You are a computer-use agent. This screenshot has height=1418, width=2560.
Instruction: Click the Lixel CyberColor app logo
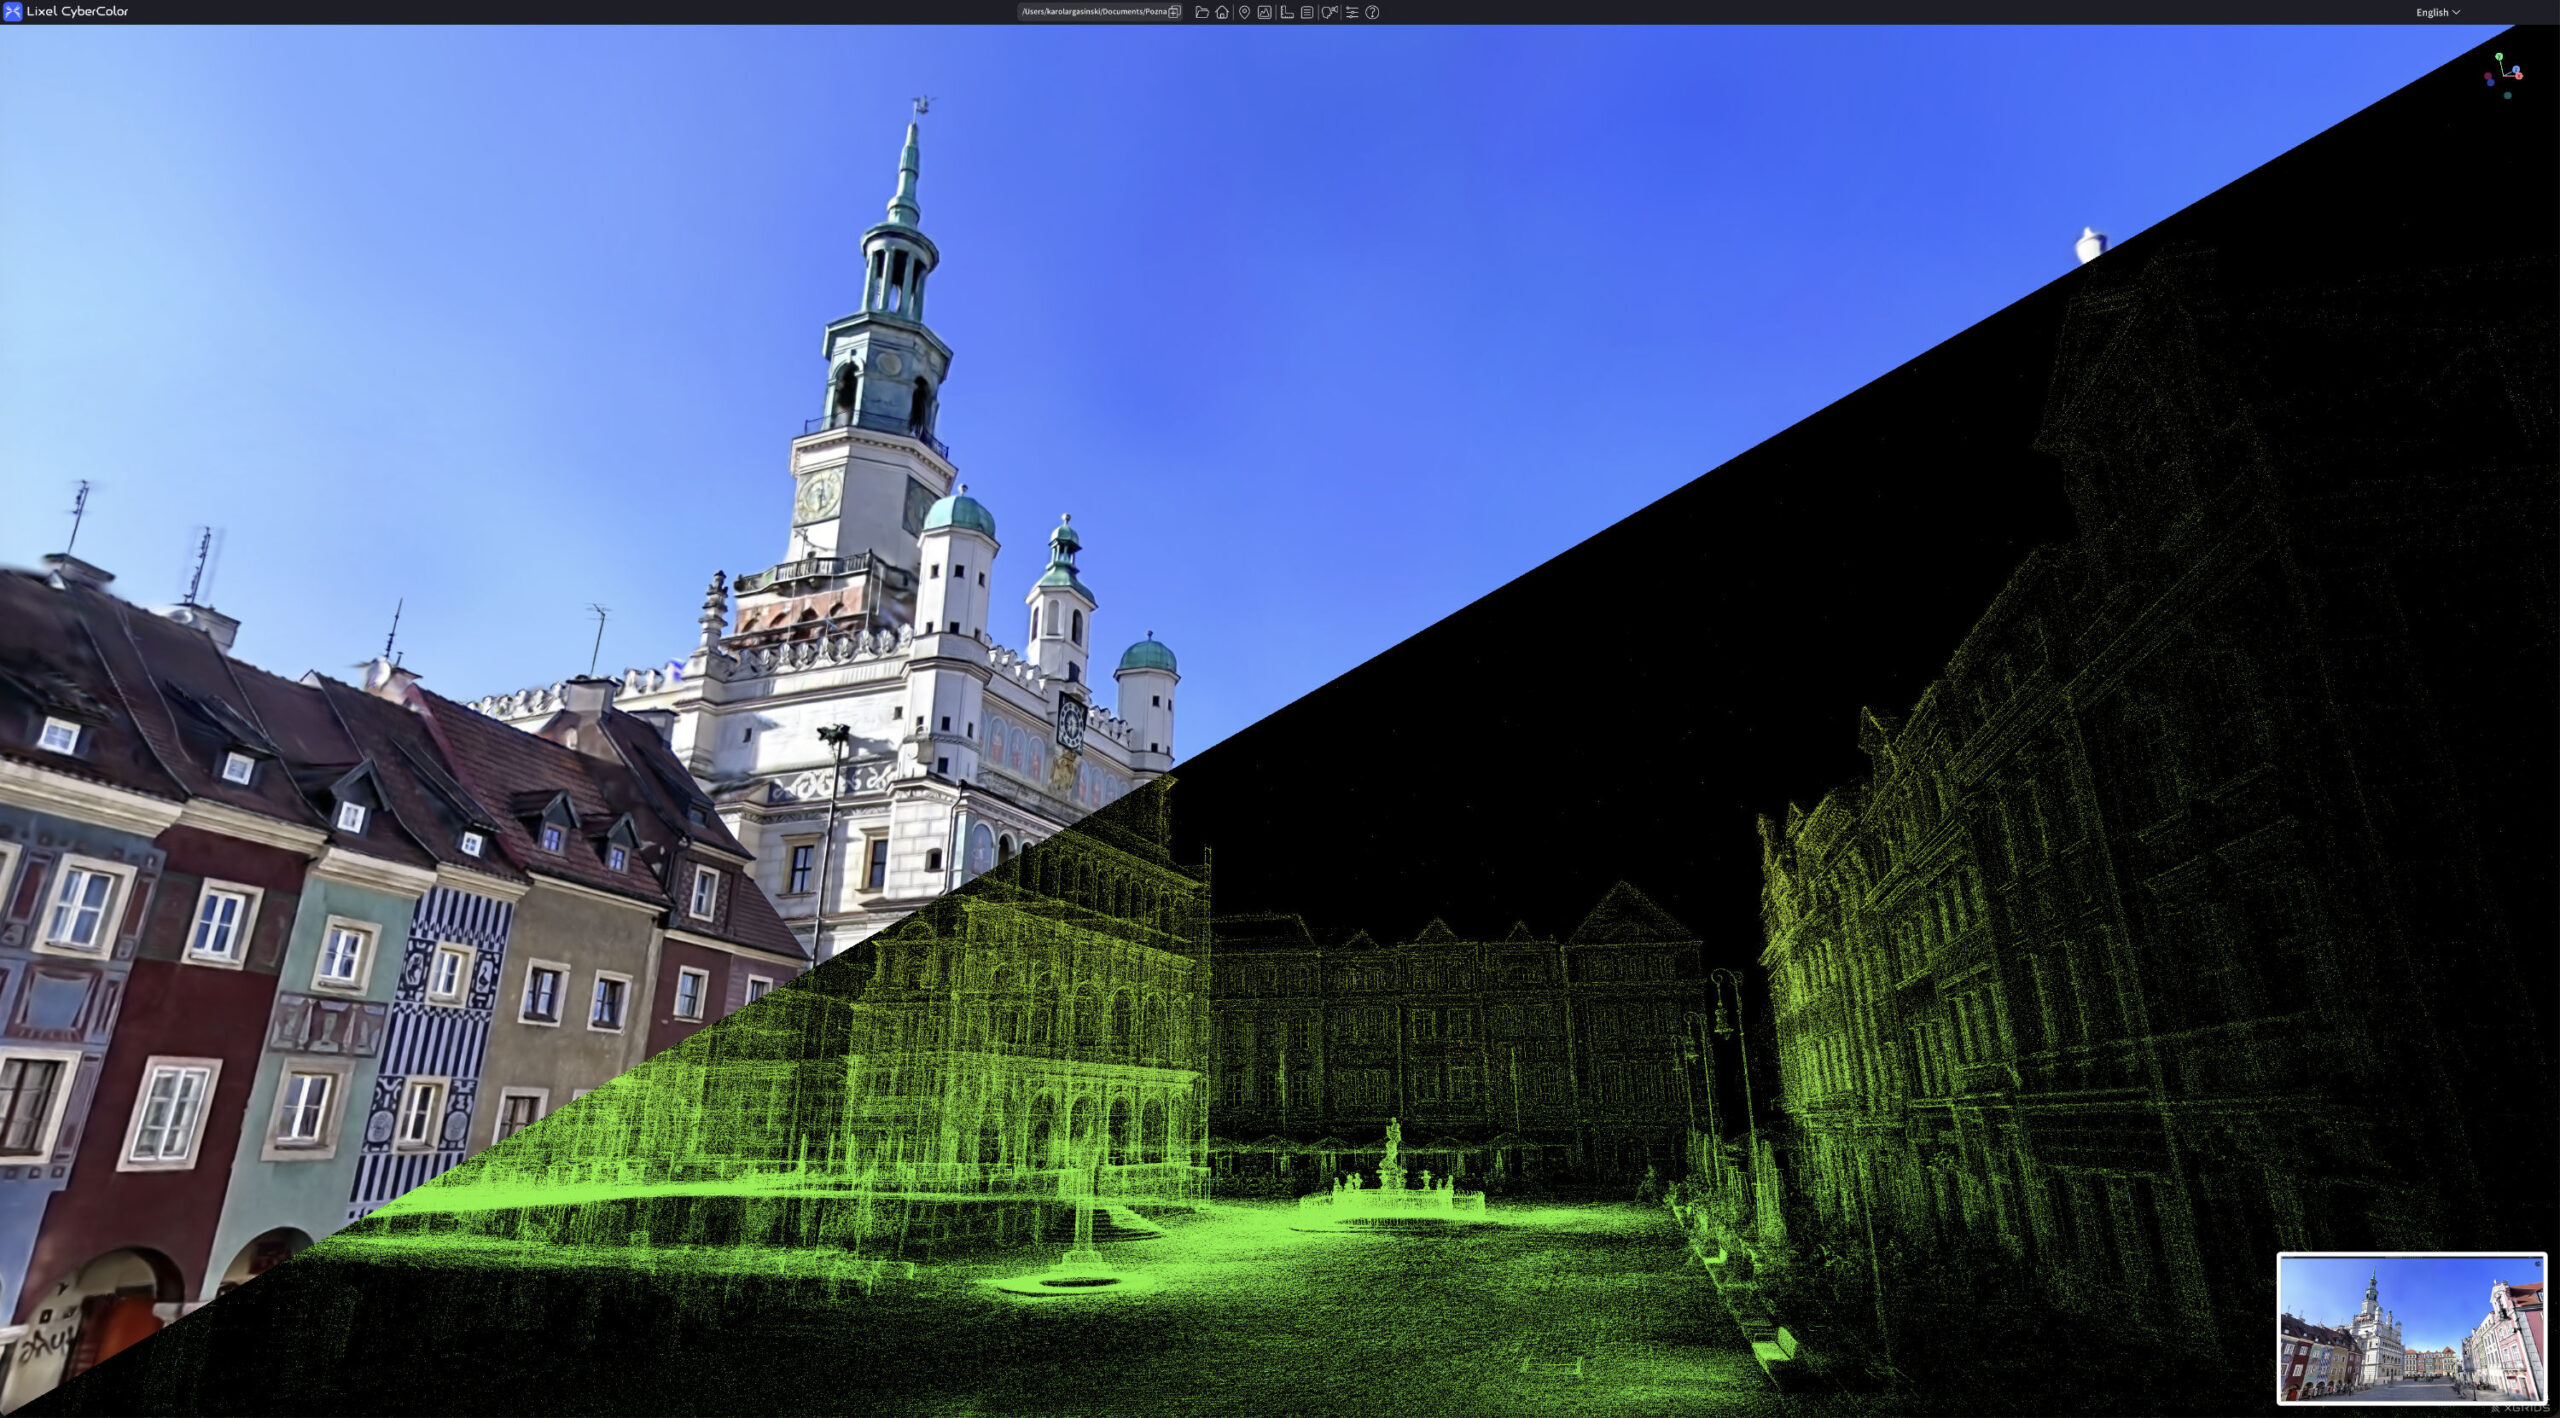(x=12, y=12)
